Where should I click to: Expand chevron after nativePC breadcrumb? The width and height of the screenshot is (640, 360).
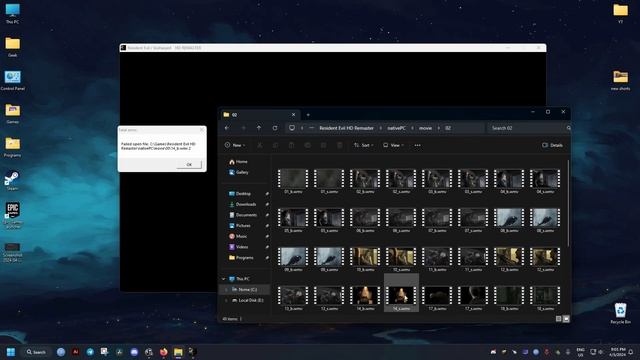412,128
